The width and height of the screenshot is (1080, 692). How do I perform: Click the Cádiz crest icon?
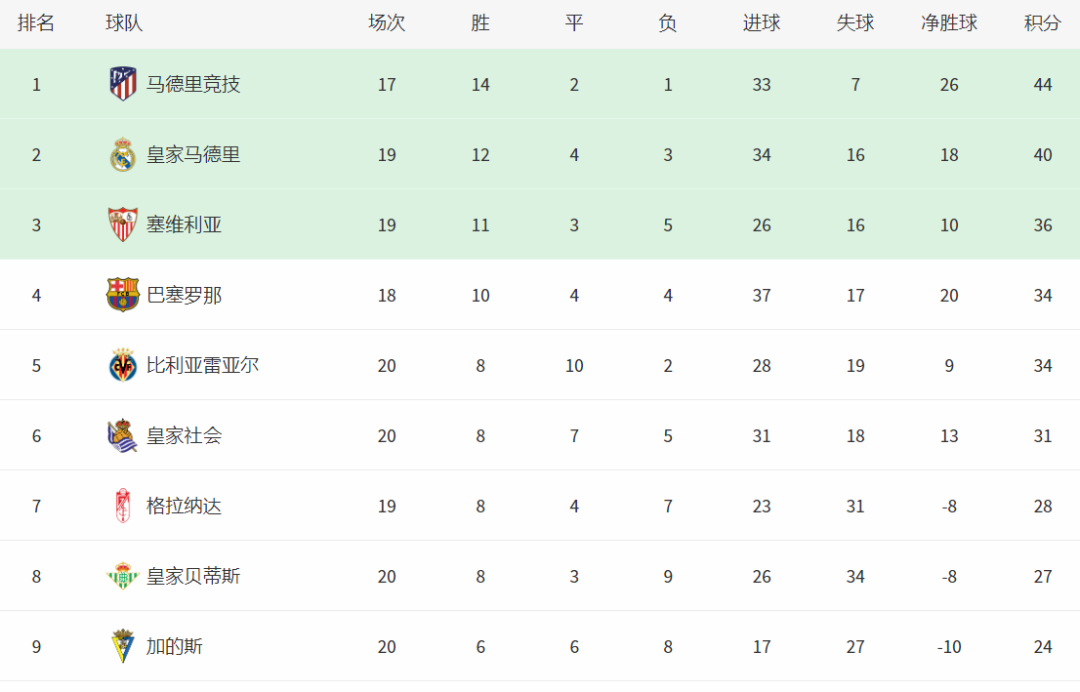point(123,646)
